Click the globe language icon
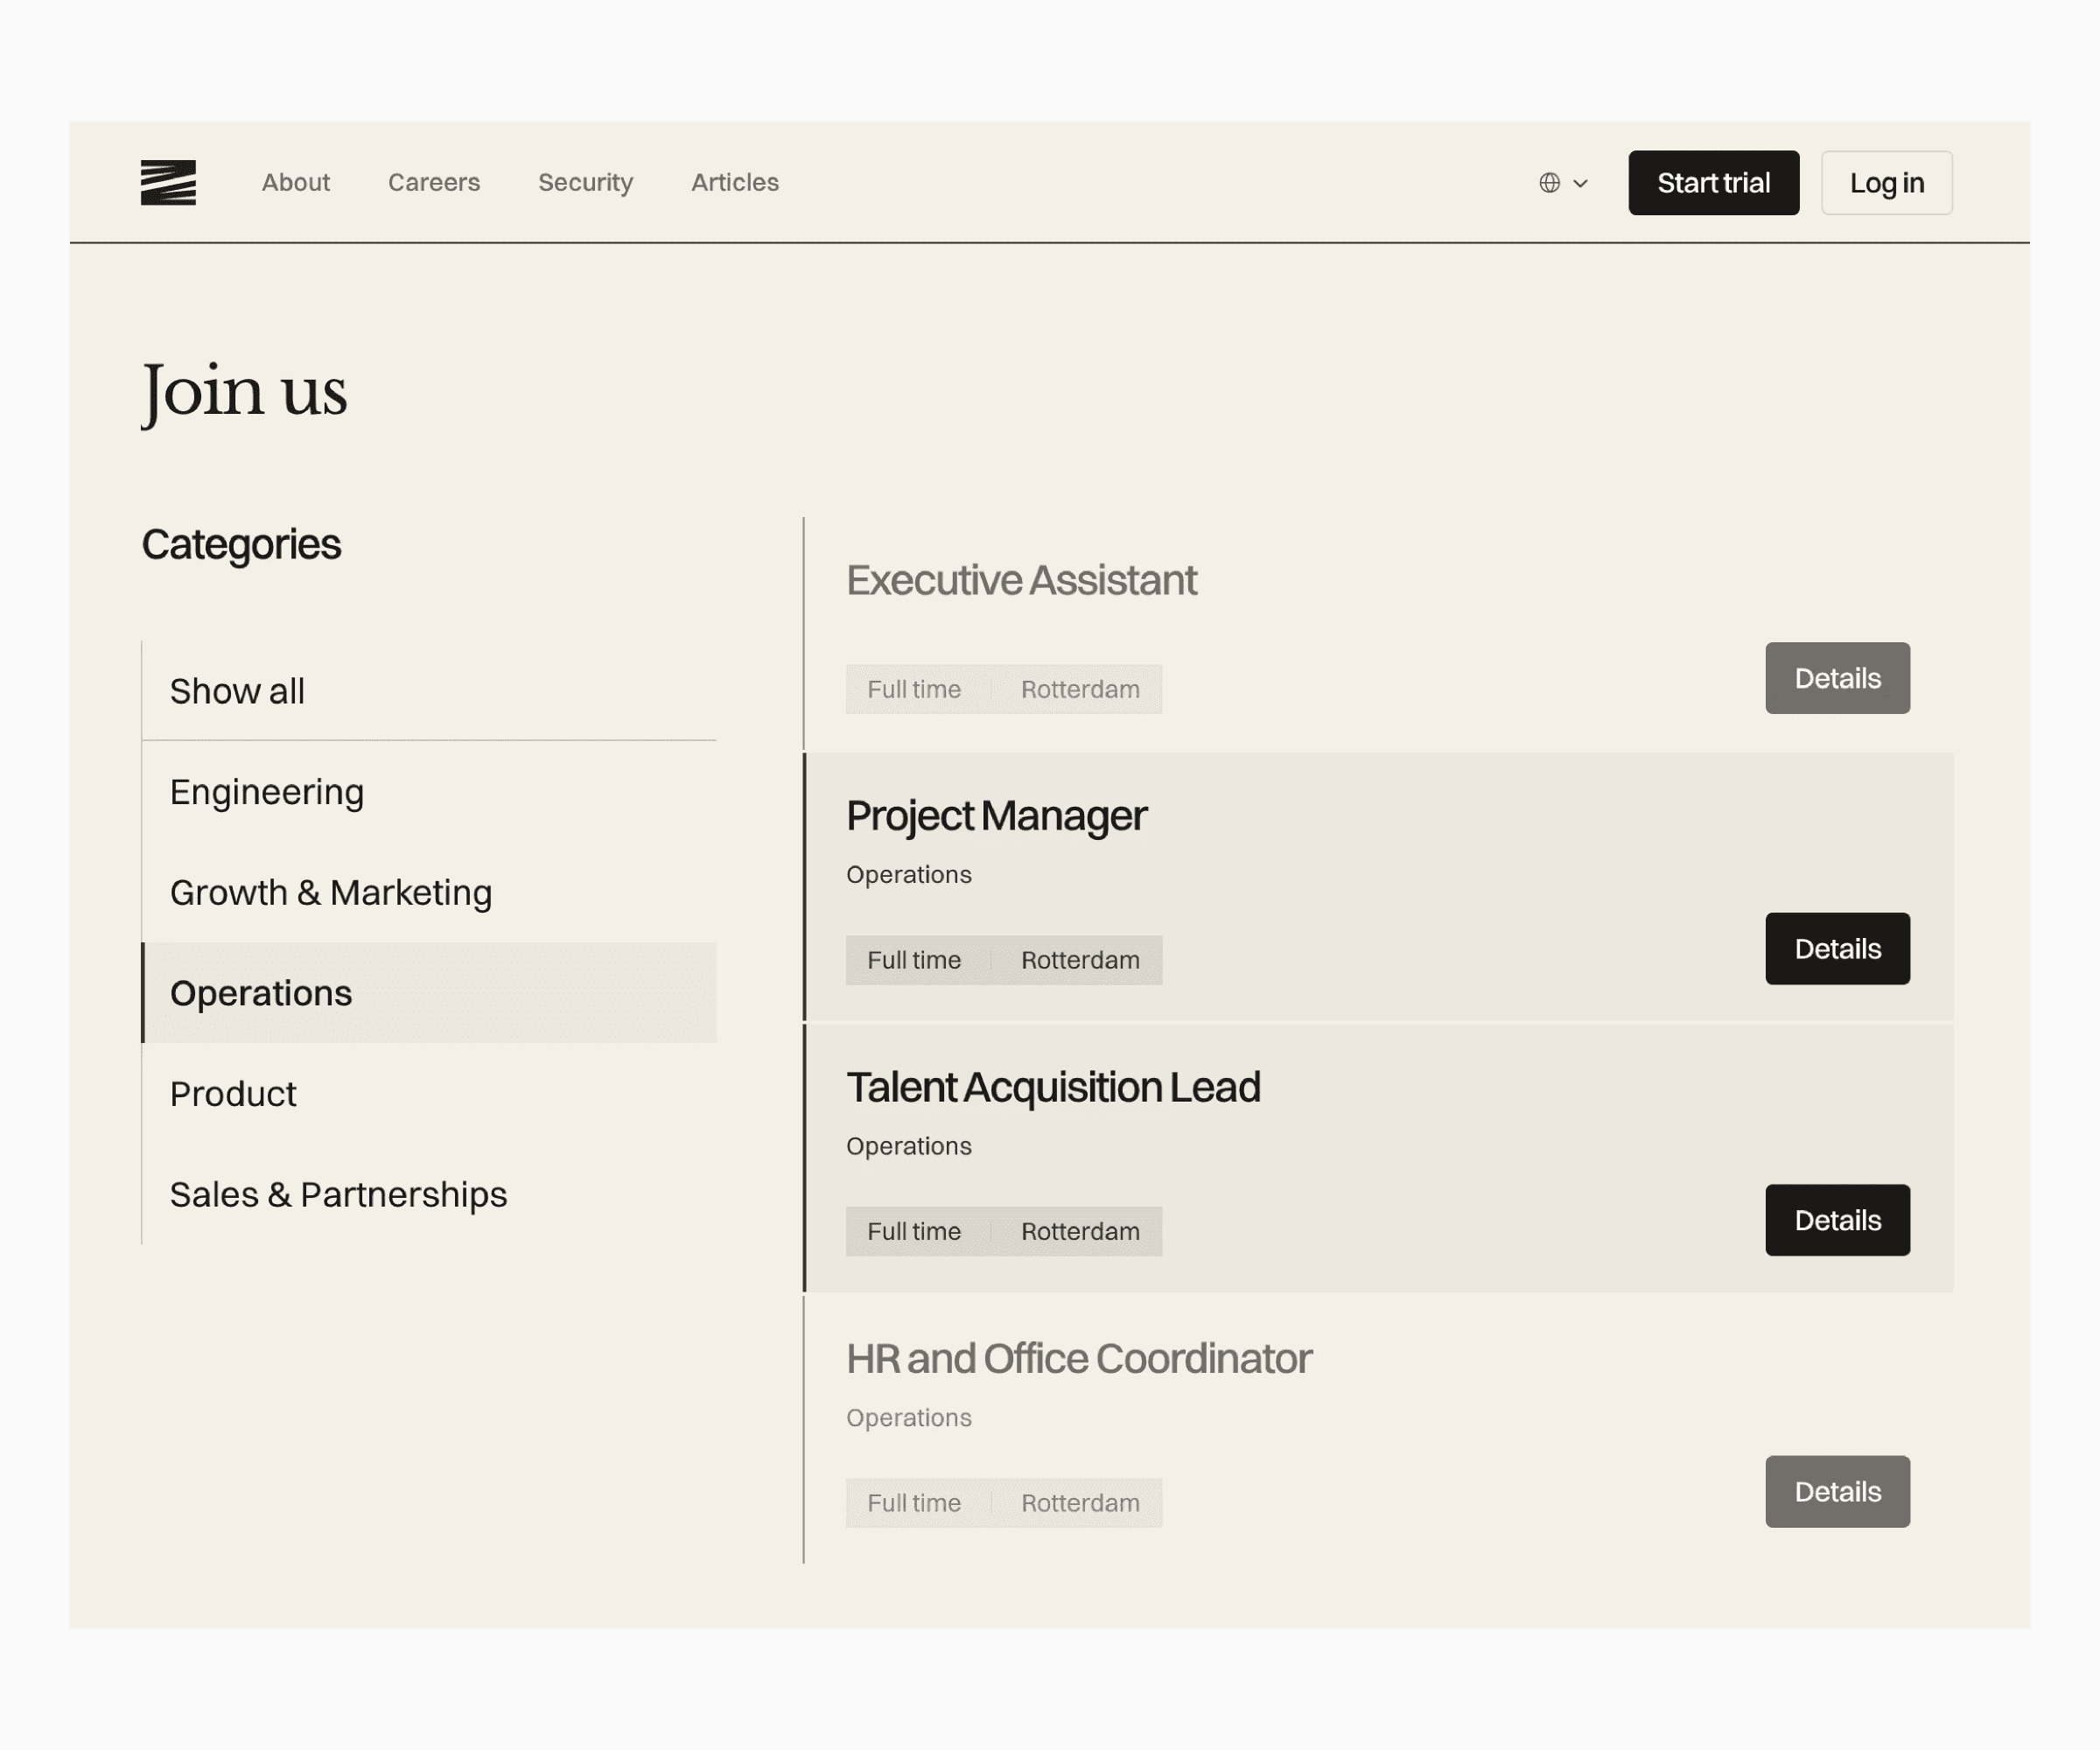Viewport: 2100px width, 1750px height. click(x=1549, y=183)
